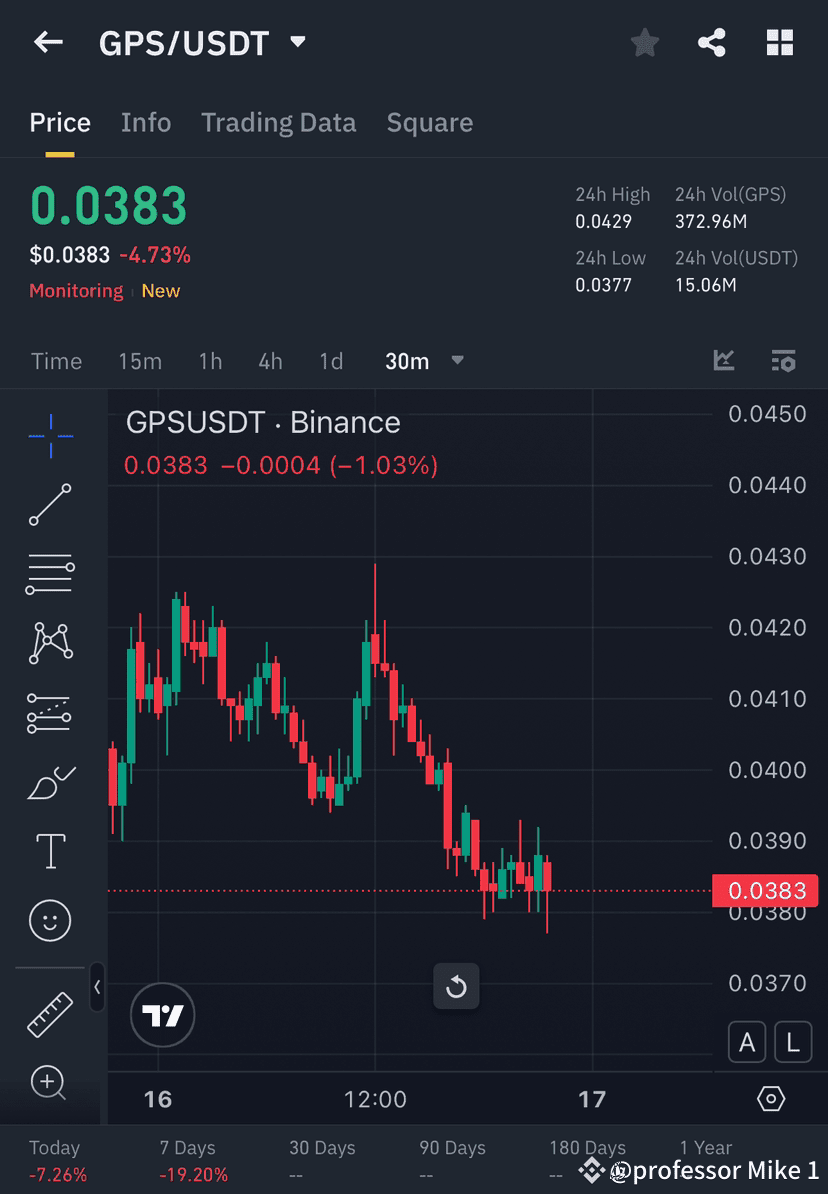Open the Info tab
Image resolution: width=828 pixels, height=1194 pixels.
(x=146, y=122)
